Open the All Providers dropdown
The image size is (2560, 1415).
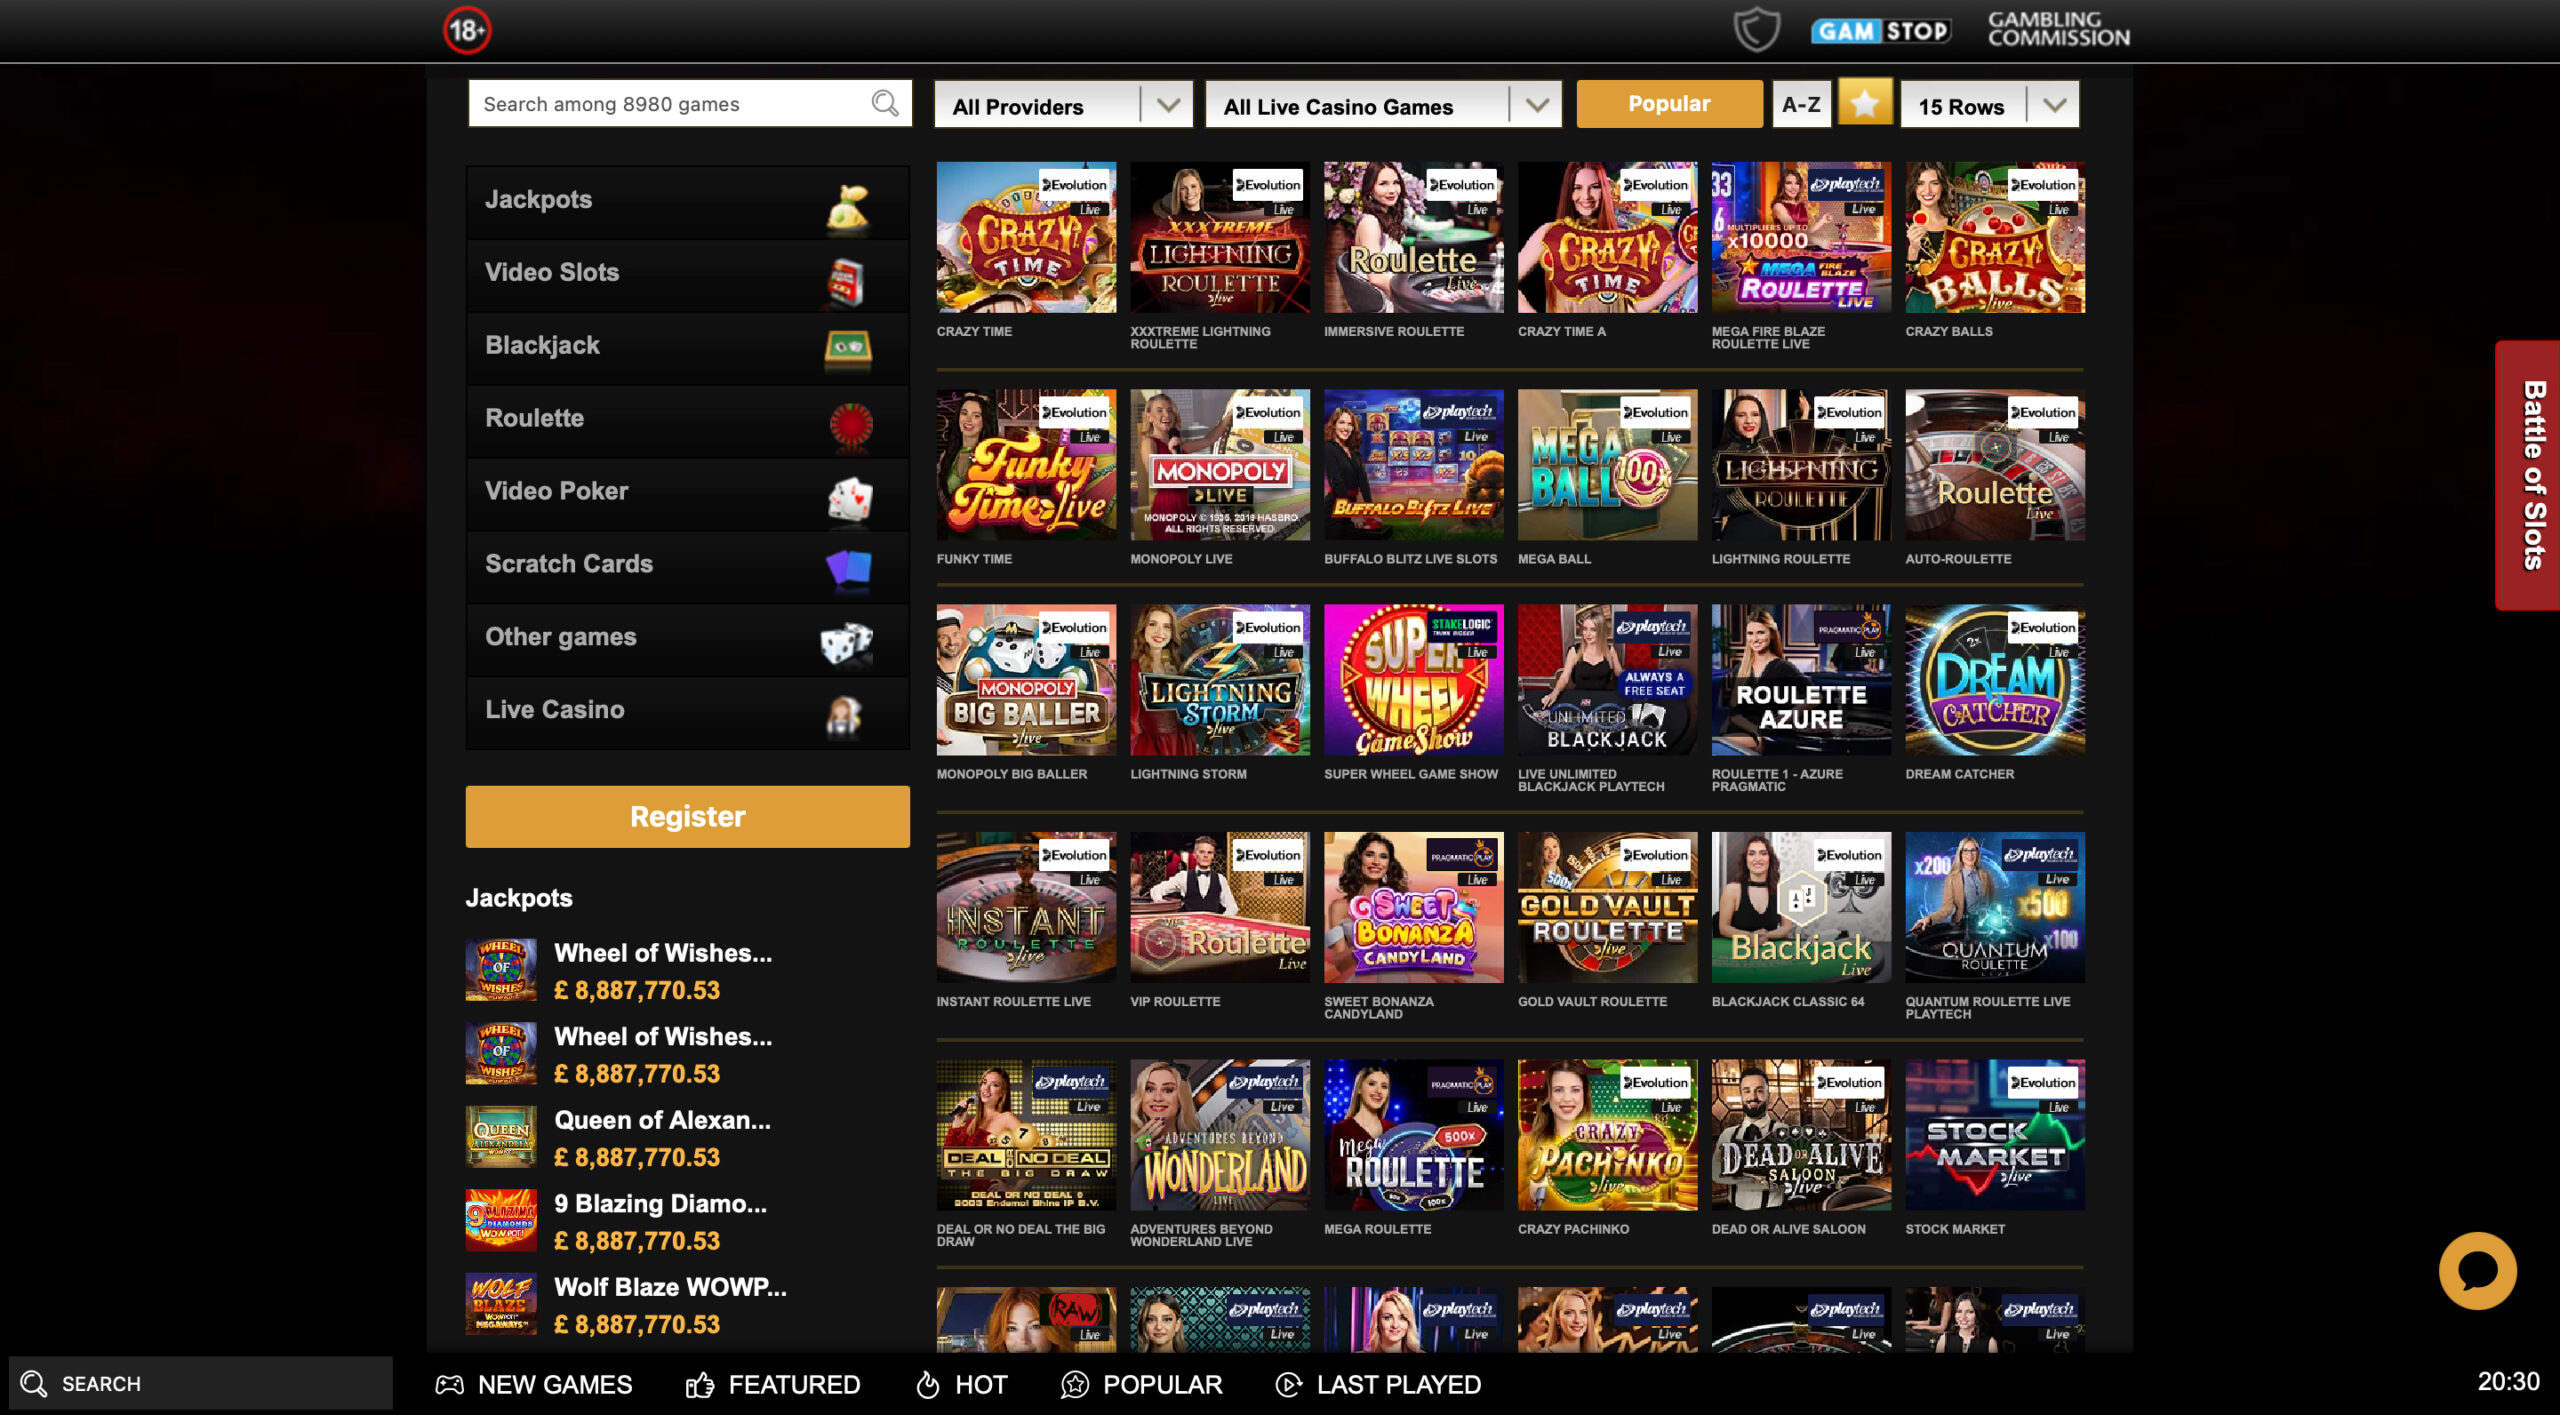(1063, 105)
